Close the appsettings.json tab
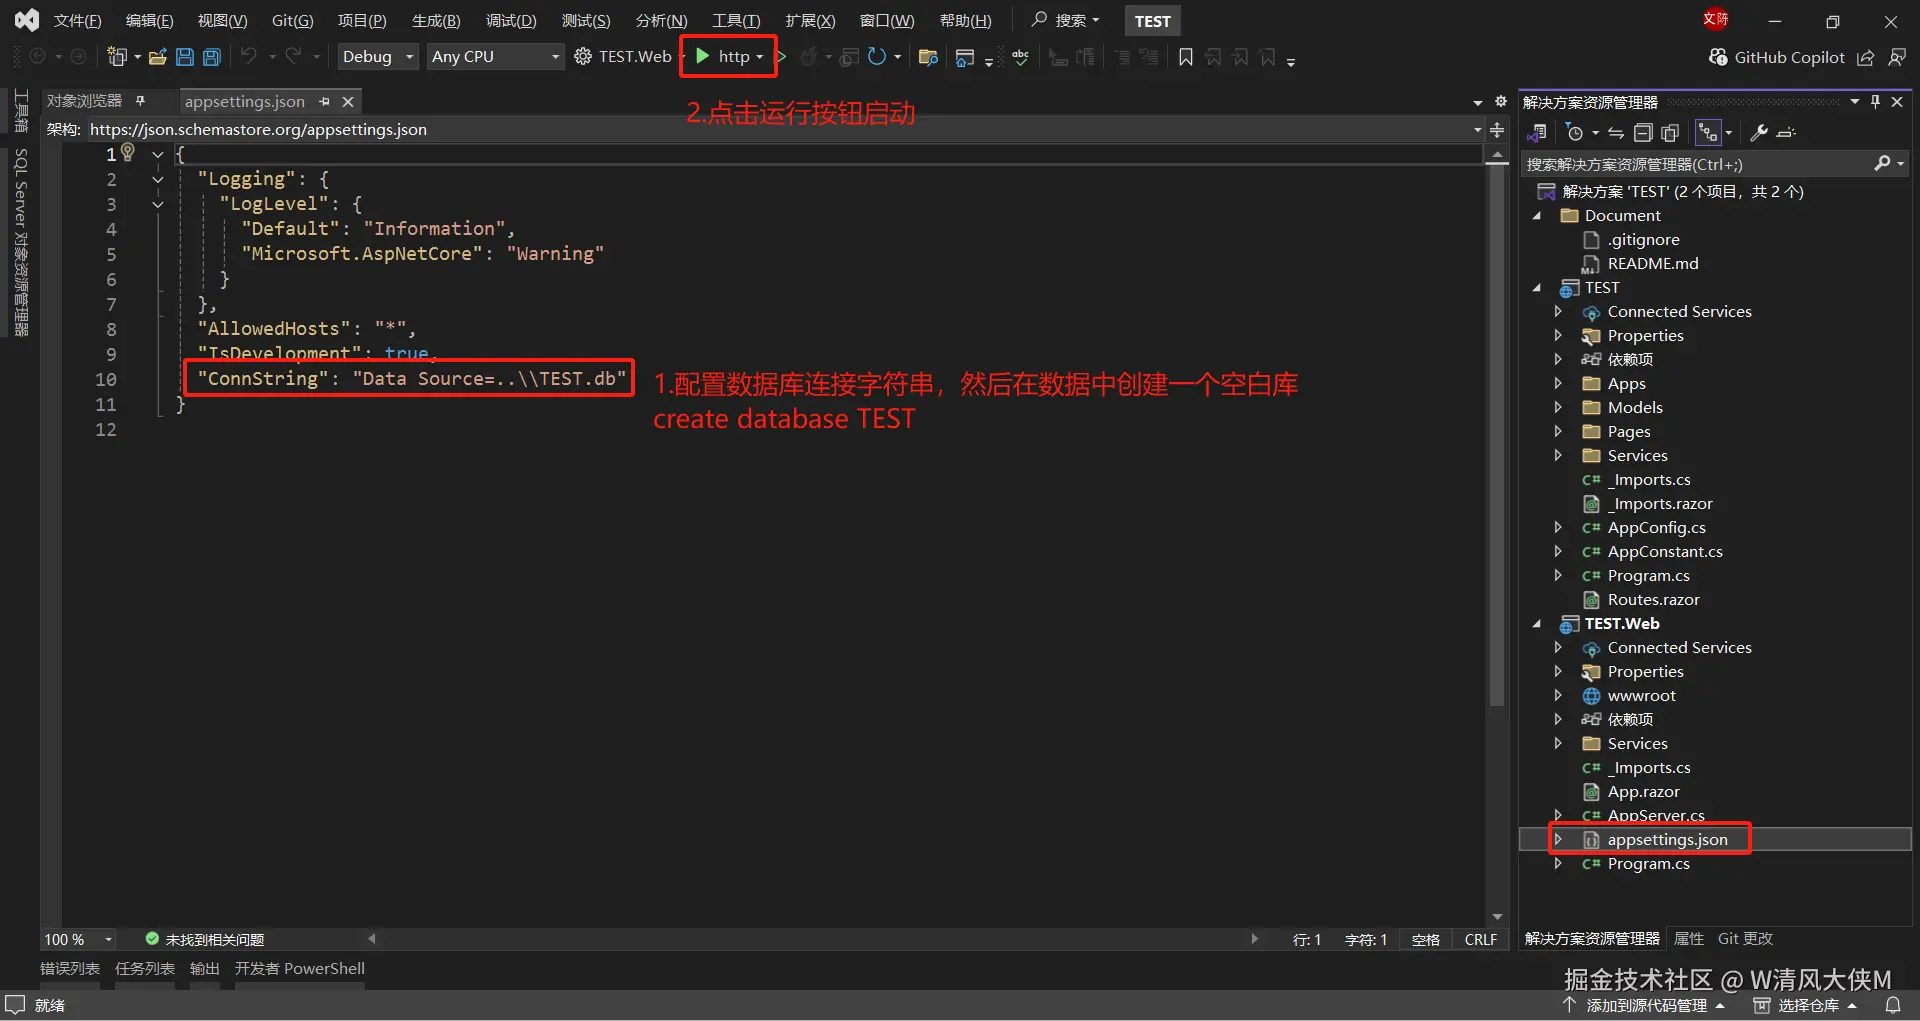This screenshot has width=1920, height=1021. coord(348,102)
